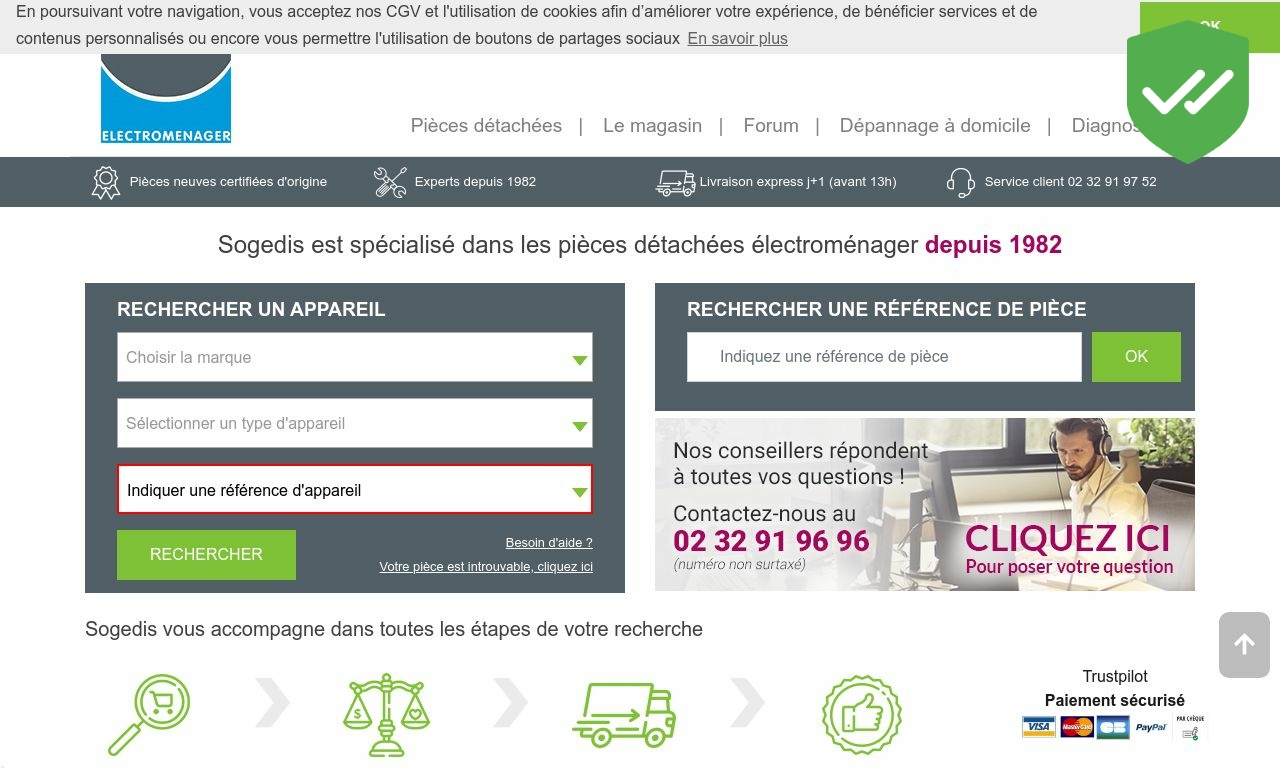Click the green delivery truck step icon
The width and height of the screenshot is (1280, 768).
pos(624,715)
